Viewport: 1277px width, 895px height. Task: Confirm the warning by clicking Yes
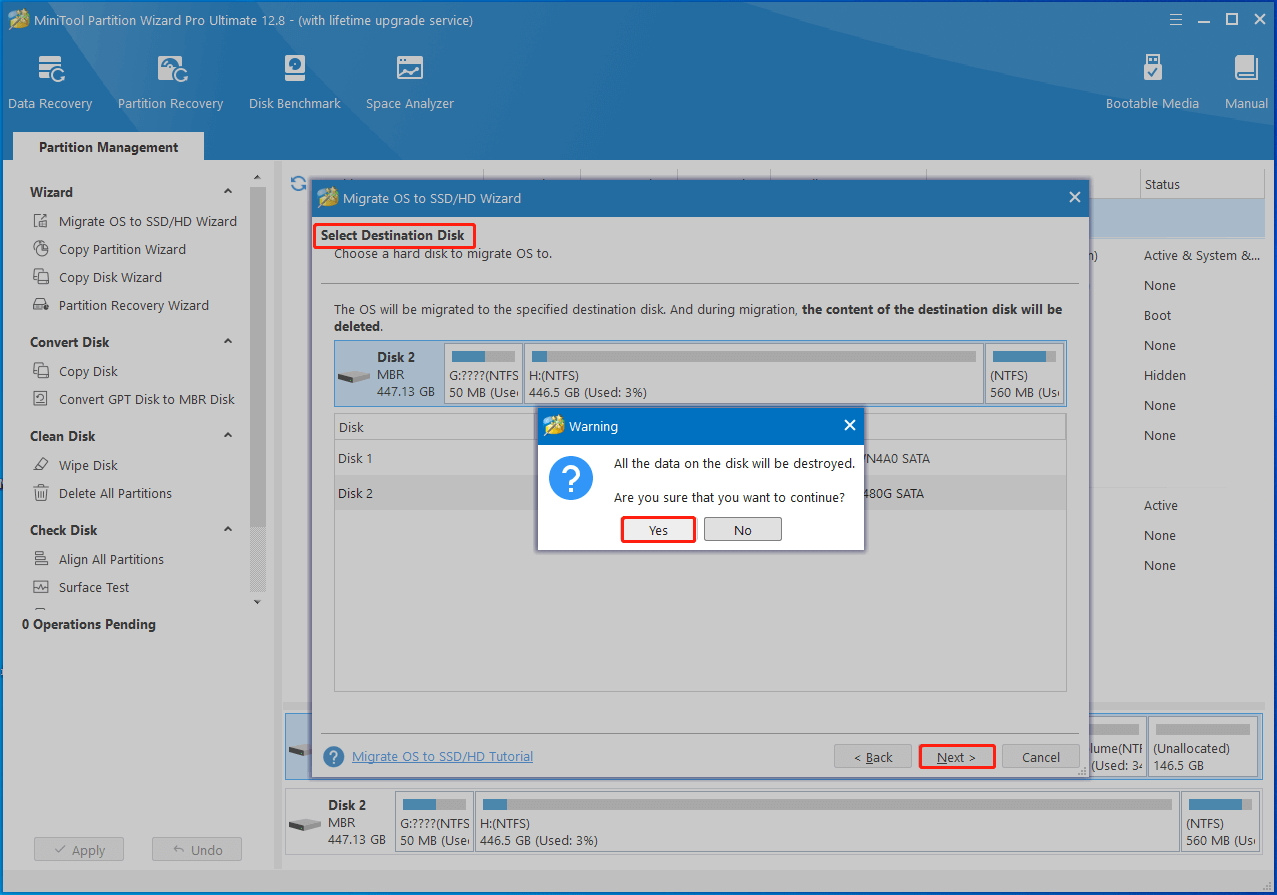(x=657, y=528)
